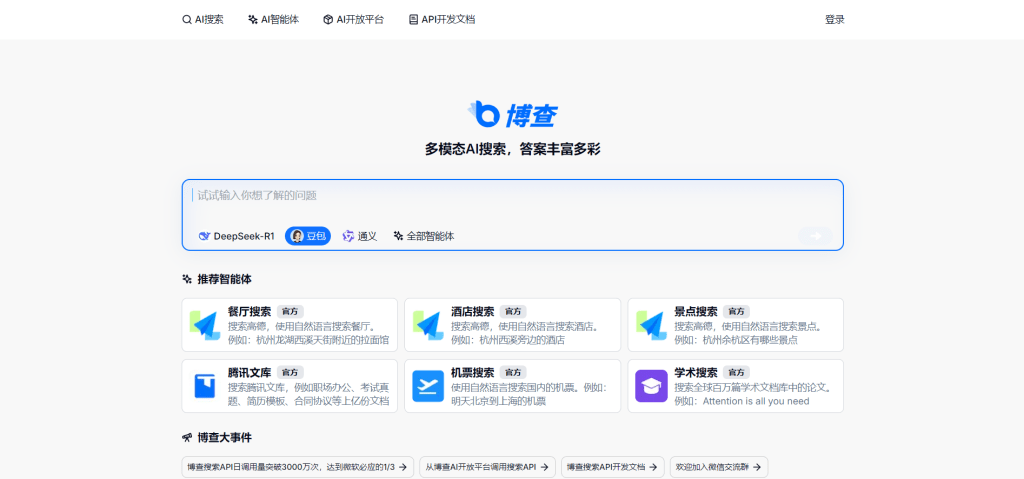Open 全部智能体 list

click(x=424, y=236)
